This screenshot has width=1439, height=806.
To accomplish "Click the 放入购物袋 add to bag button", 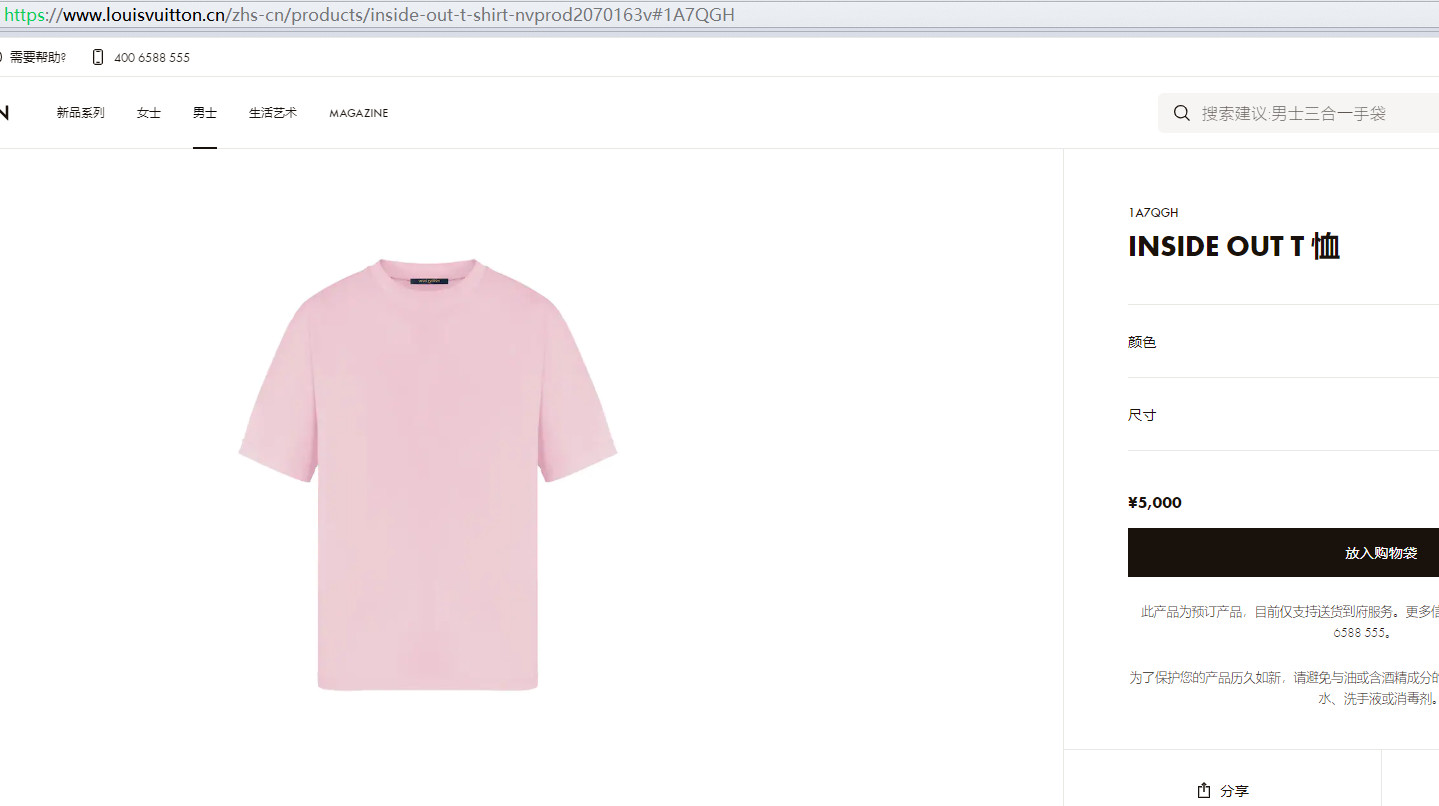I will [1283, 552].
